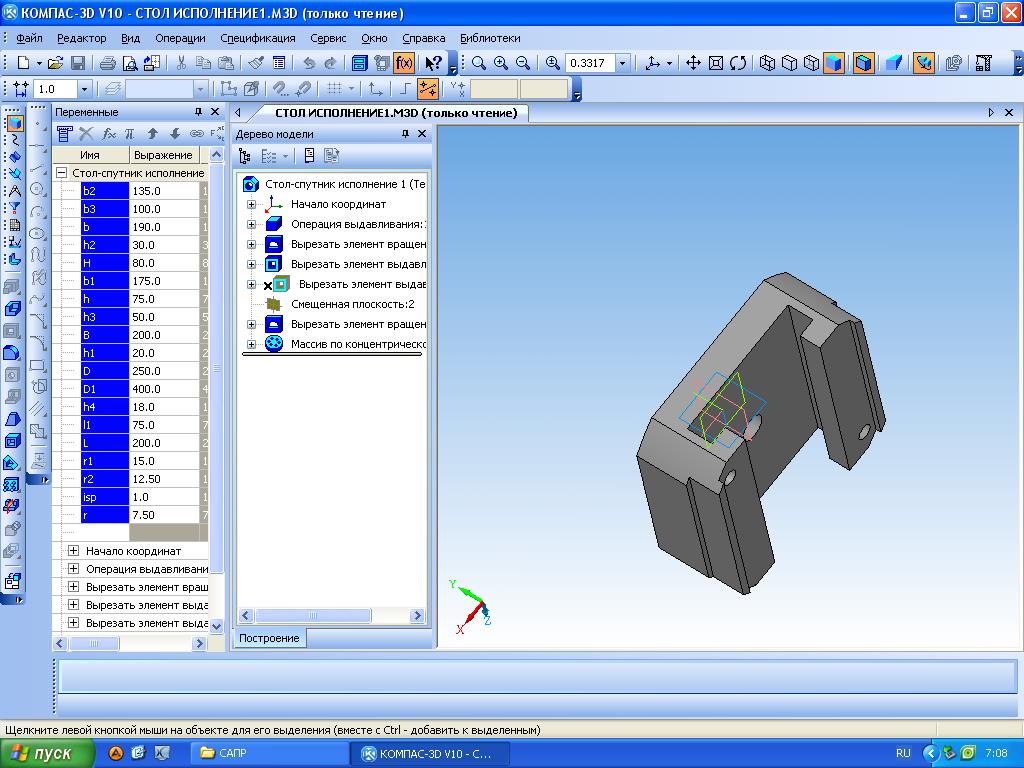
Task: Toggle shaded with edges display
Action: (x=863, y=63)
